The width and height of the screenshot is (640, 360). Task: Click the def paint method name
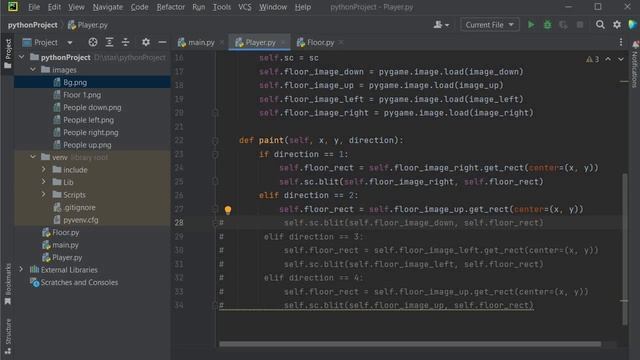click(x=271, y=140)
